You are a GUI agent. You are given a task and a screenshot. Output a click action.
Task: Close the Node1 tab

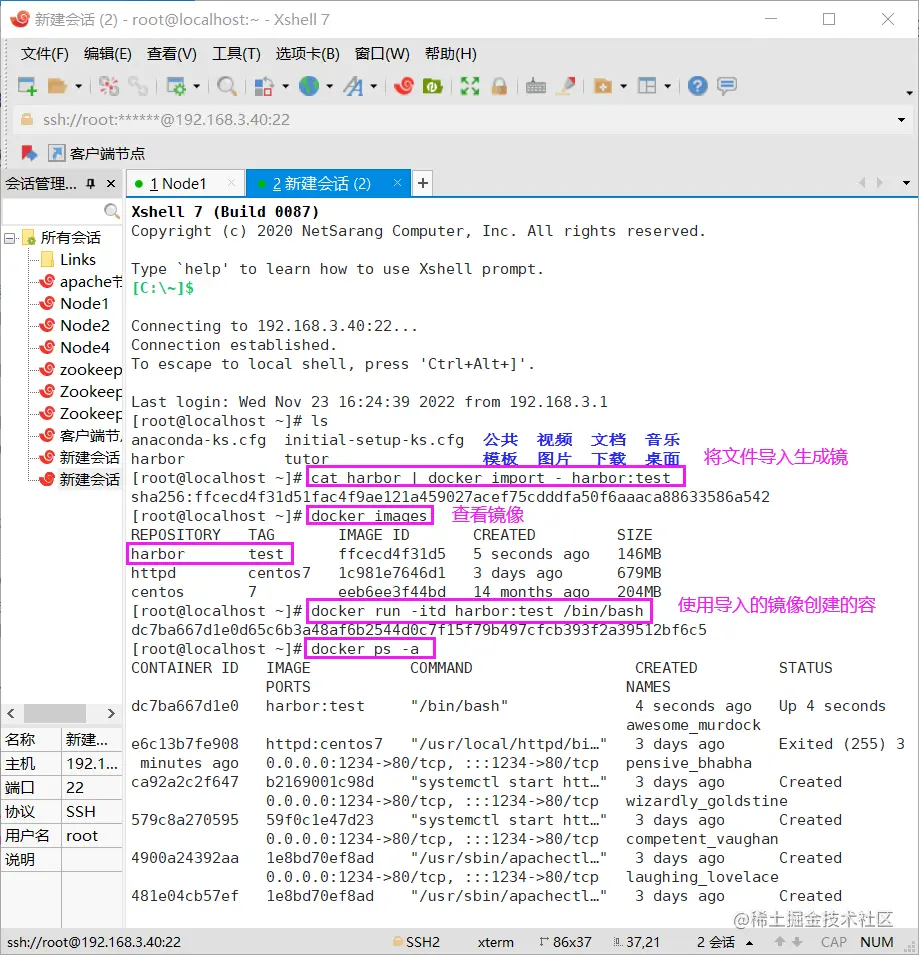click(231, 183)
